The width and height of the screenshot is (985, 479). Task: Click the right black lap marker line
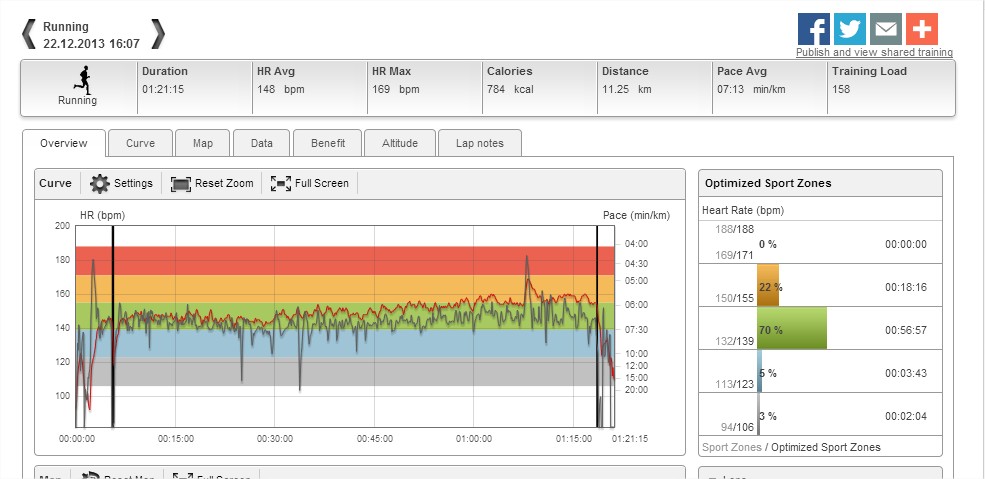597,326
